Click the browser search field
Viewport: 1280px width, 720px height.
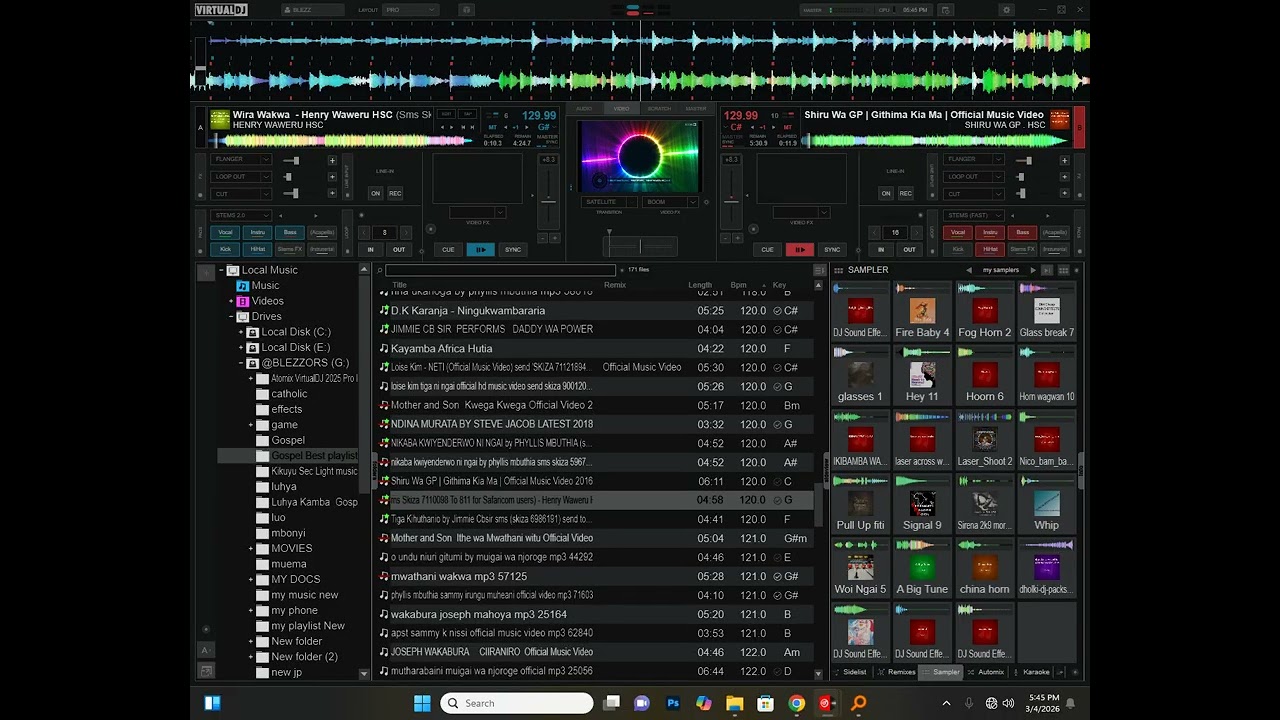(x=500, y=270)
